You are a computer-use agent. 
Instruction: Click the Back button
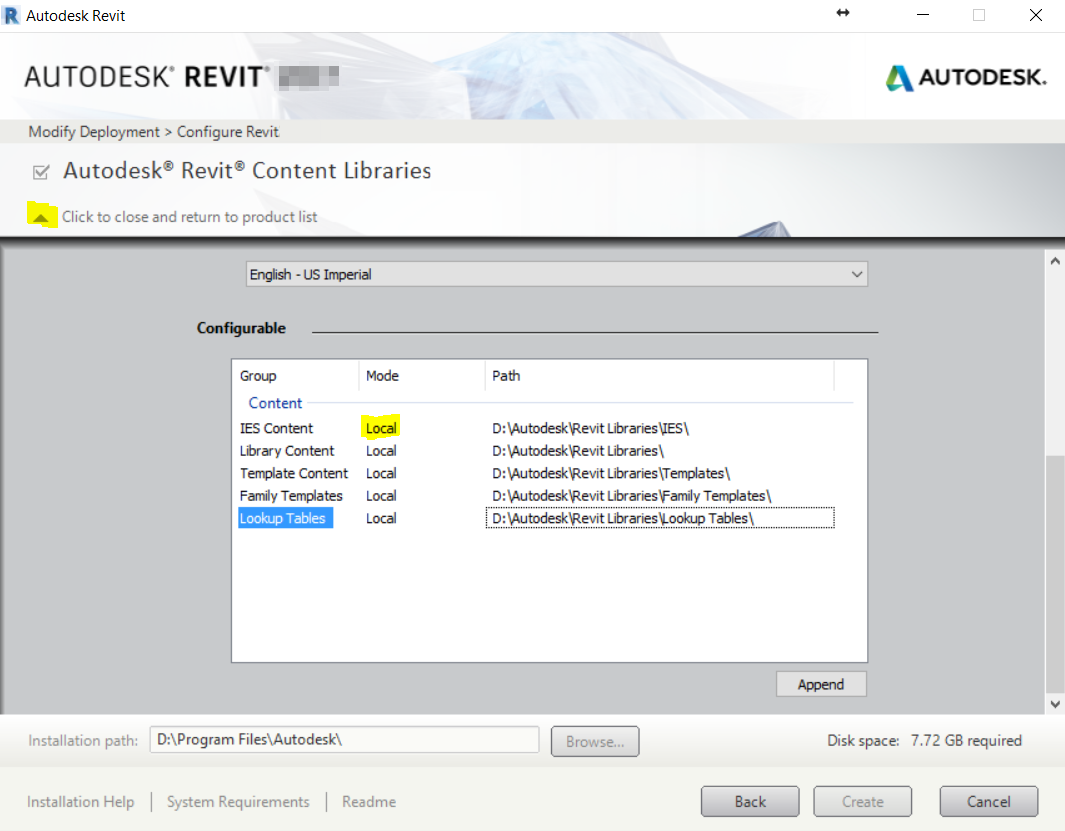[x=750, y=802]
